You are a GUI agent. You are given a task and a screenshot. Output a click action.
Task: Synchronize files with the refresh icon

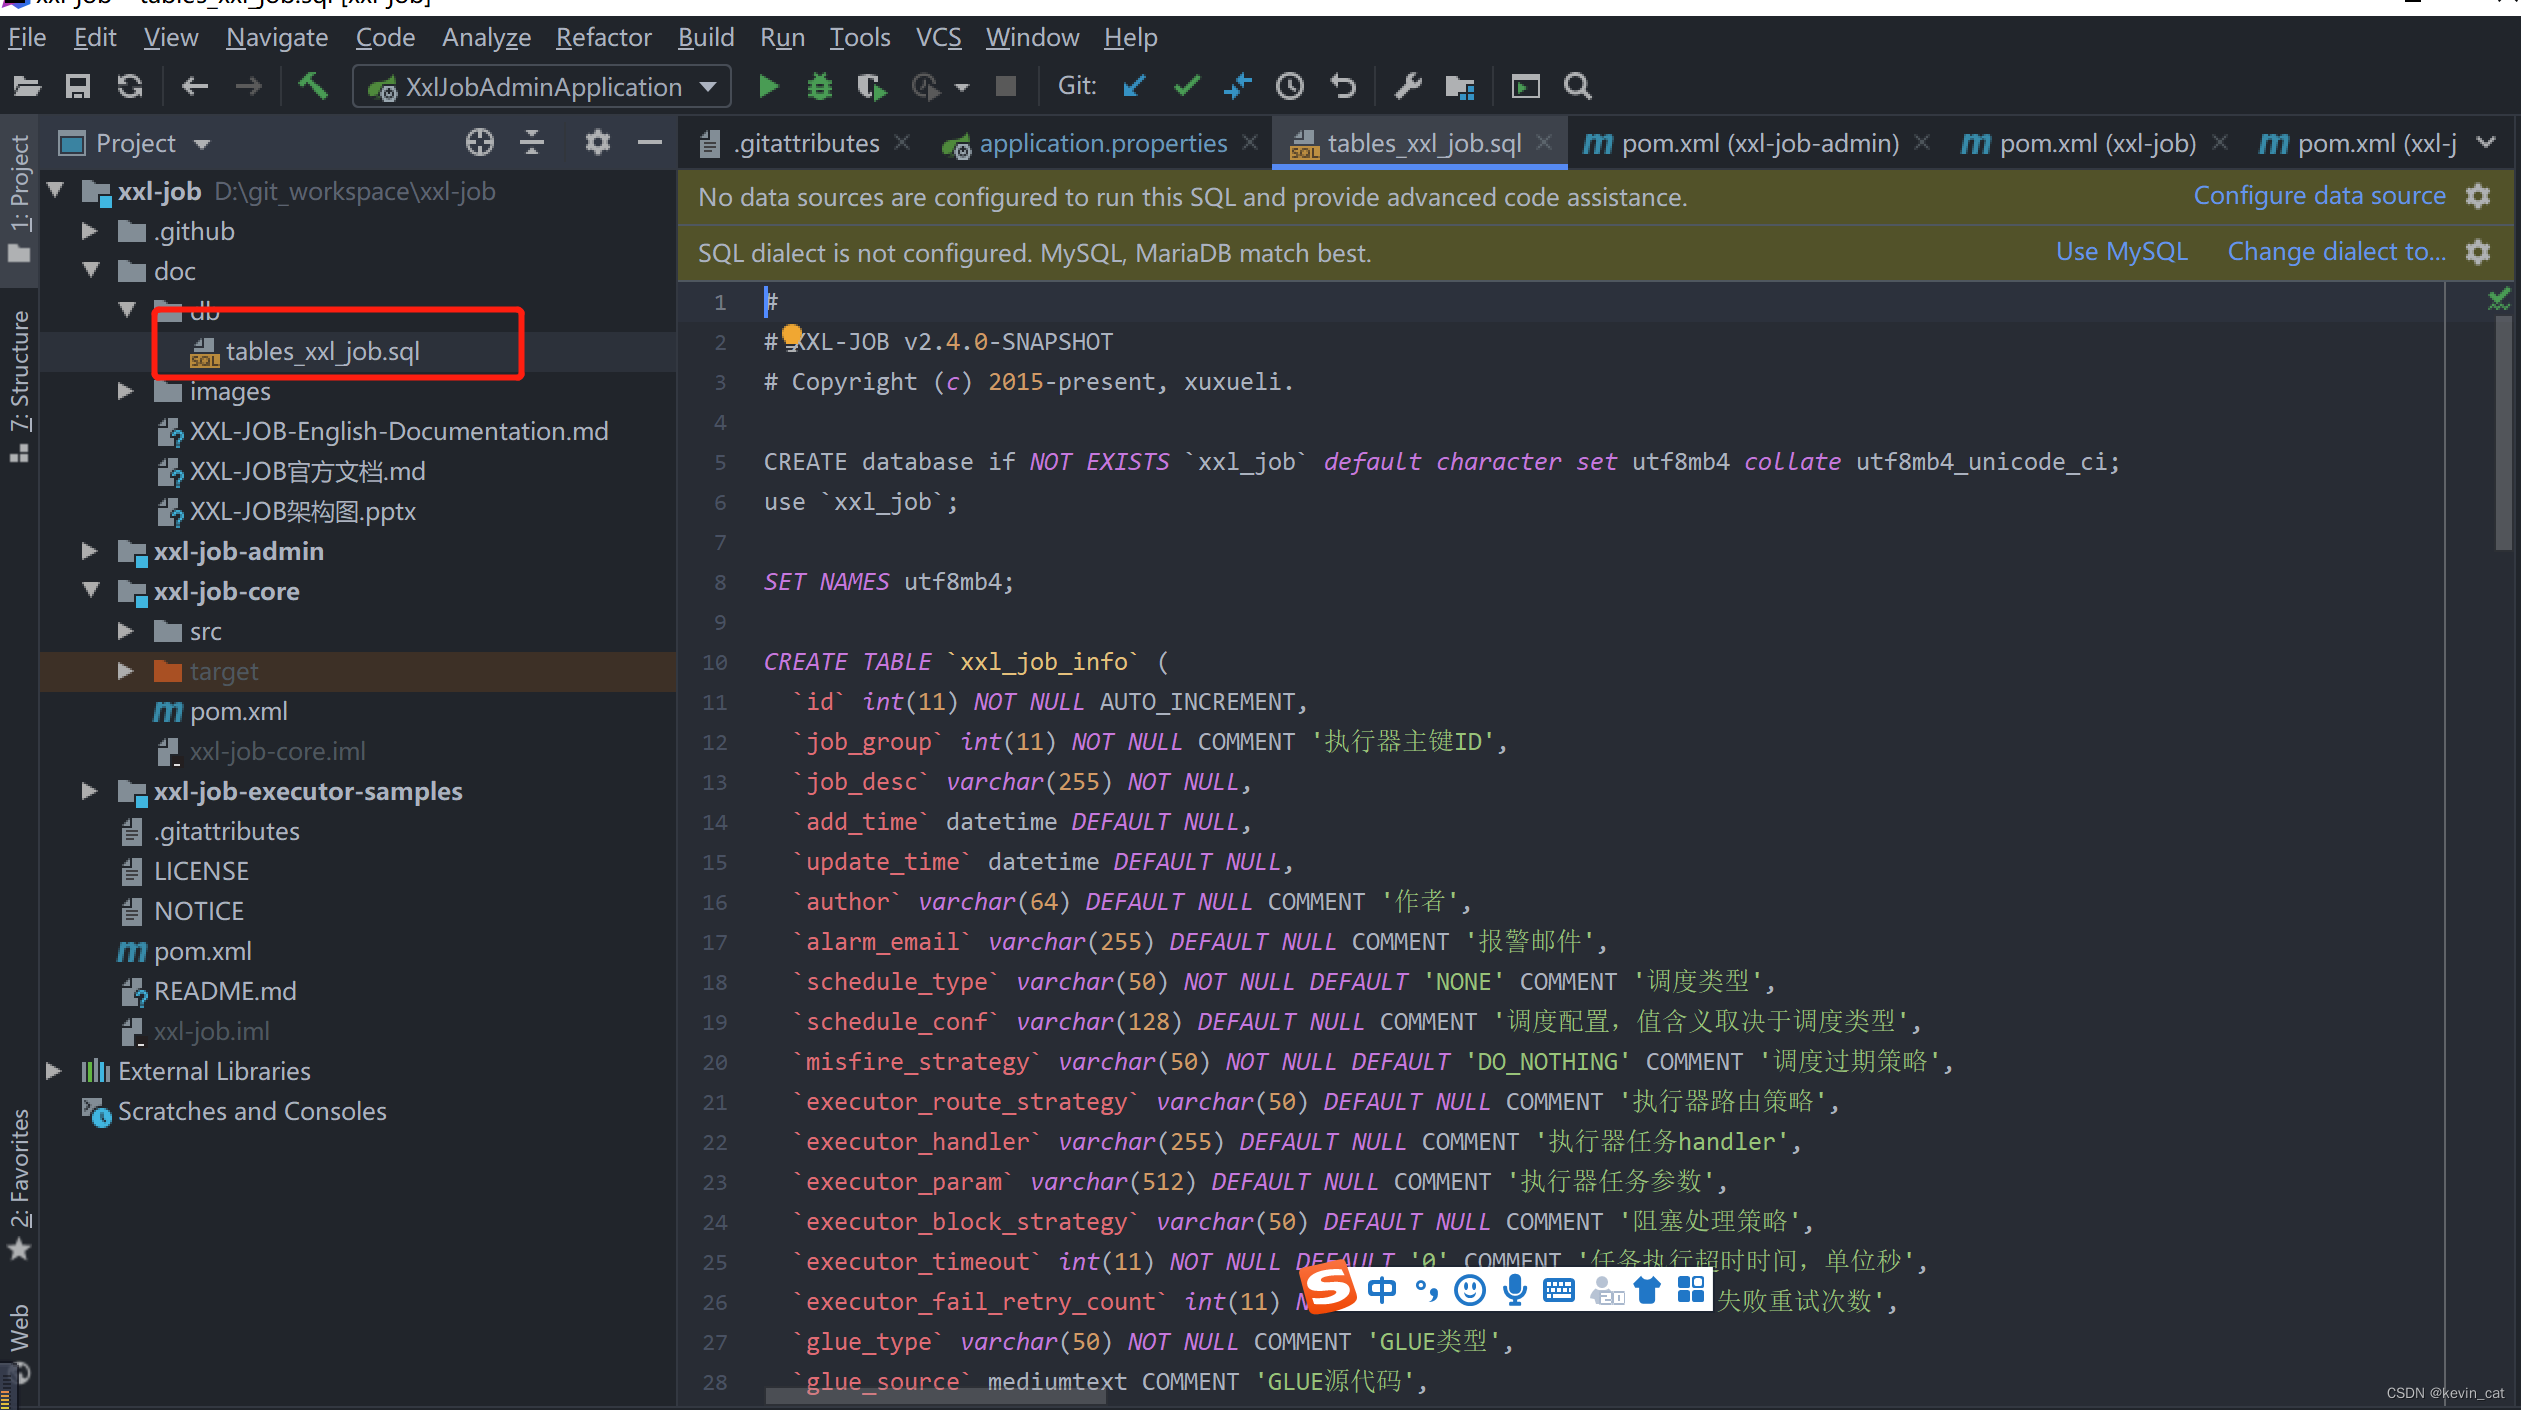(130, 87)
